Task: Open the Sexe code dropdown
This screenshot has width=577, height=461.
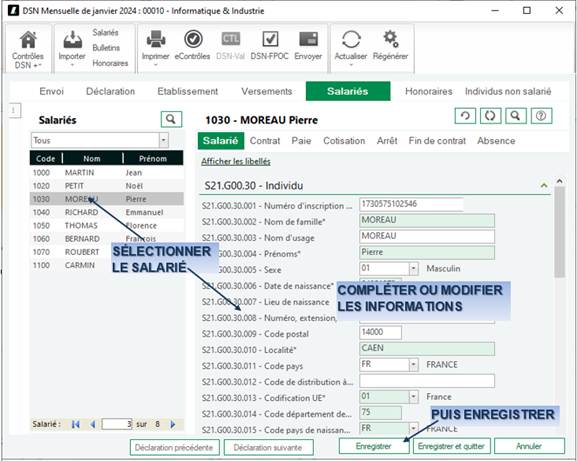Action: click(413, 268)
